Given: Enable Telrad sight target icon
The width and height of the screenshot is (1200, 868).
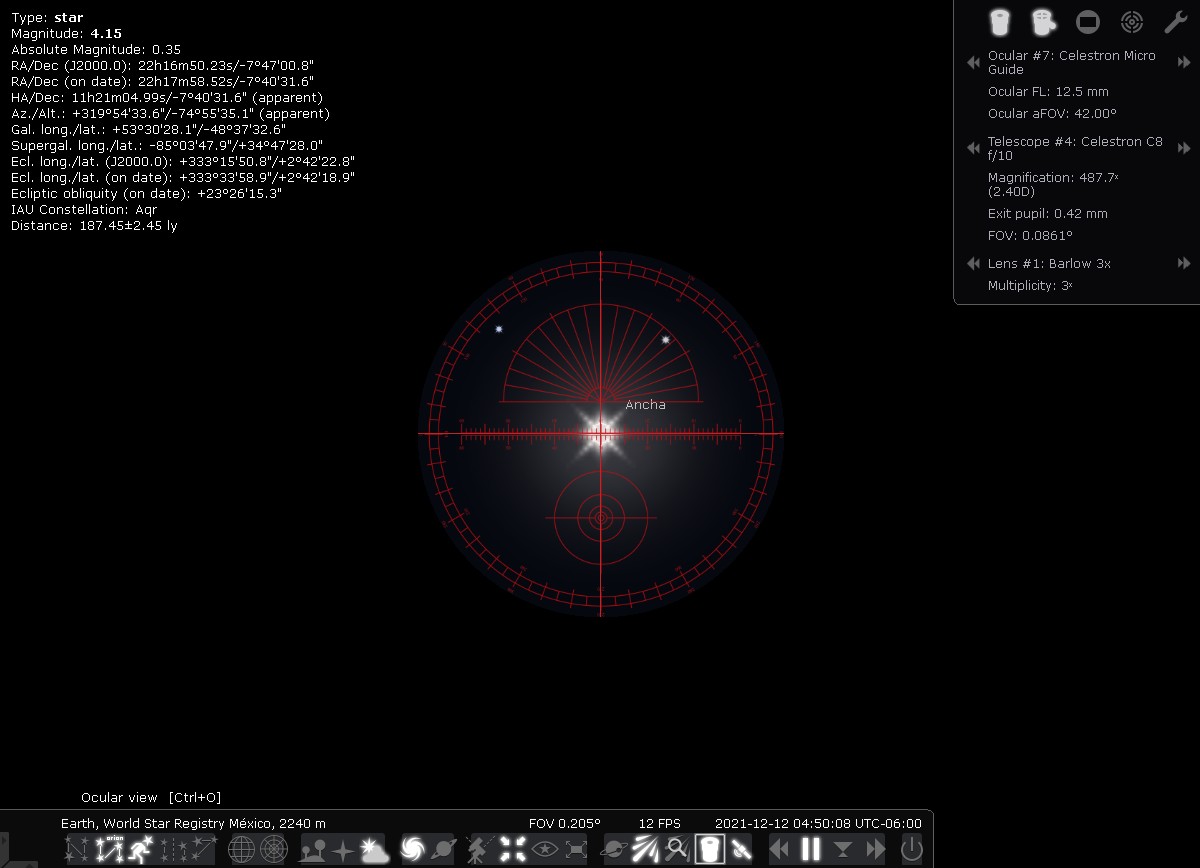Looking at the screenshot, I should click(x=1131, y=21).
